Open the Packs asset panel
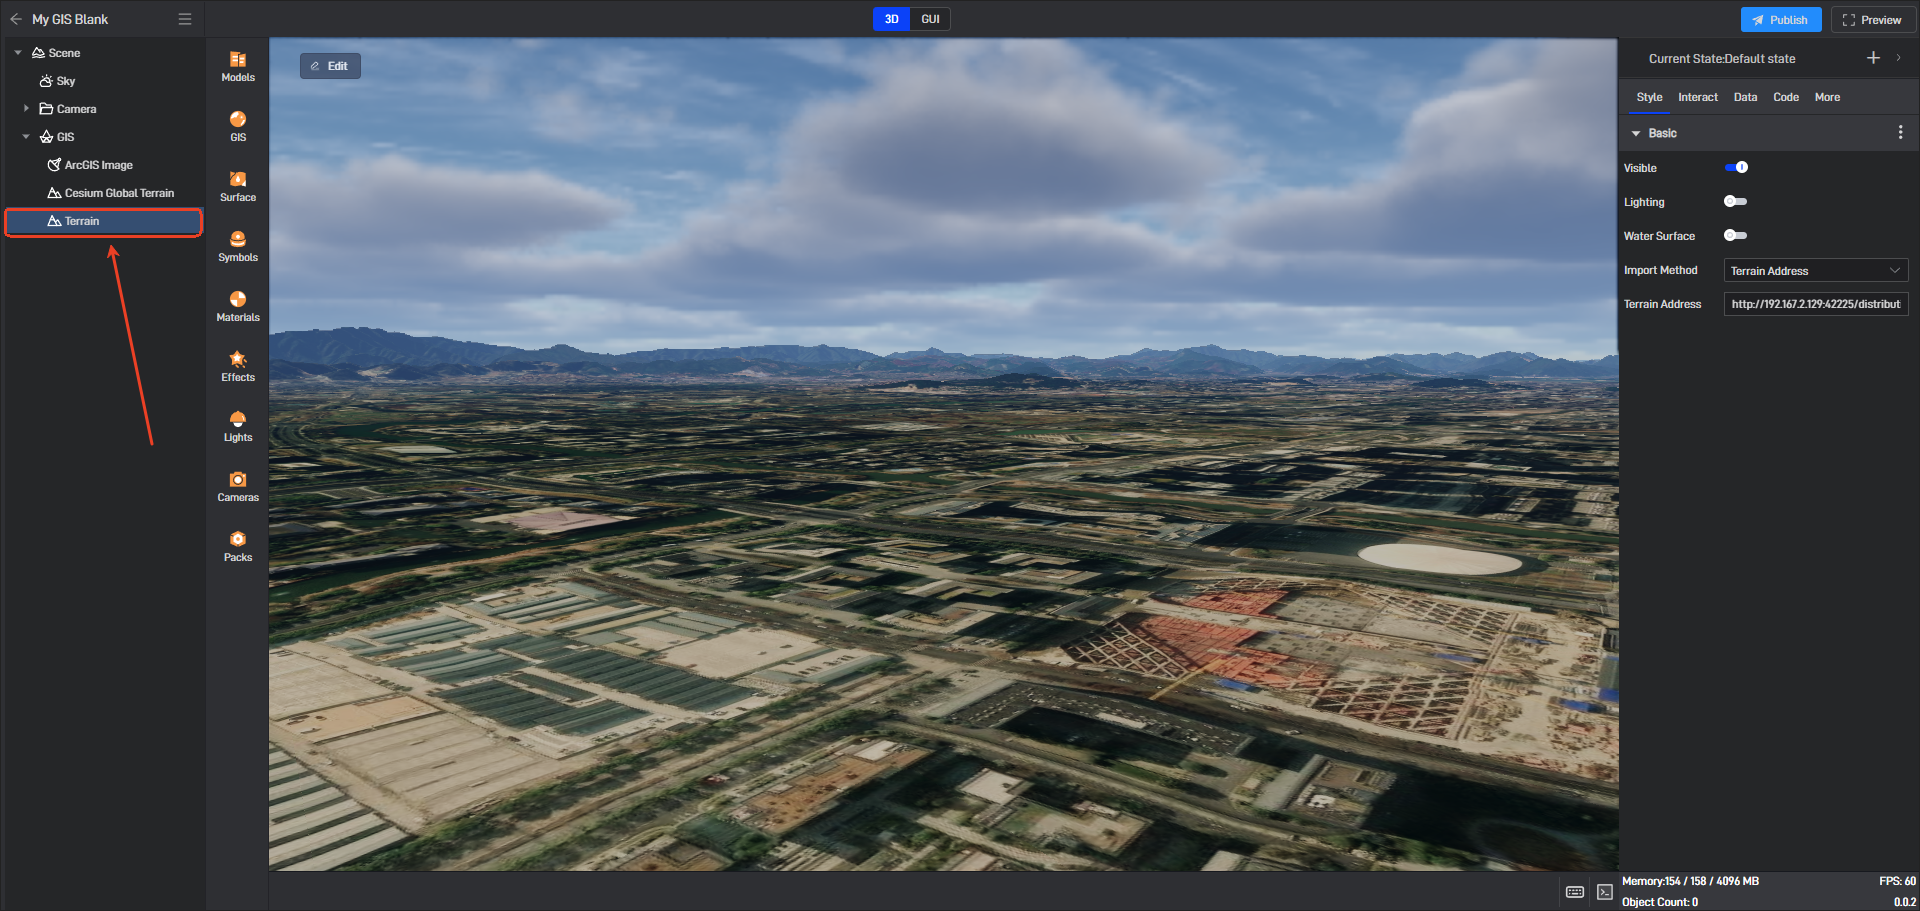This screenshot has height=911, width=1920. [x=238, y=547]
